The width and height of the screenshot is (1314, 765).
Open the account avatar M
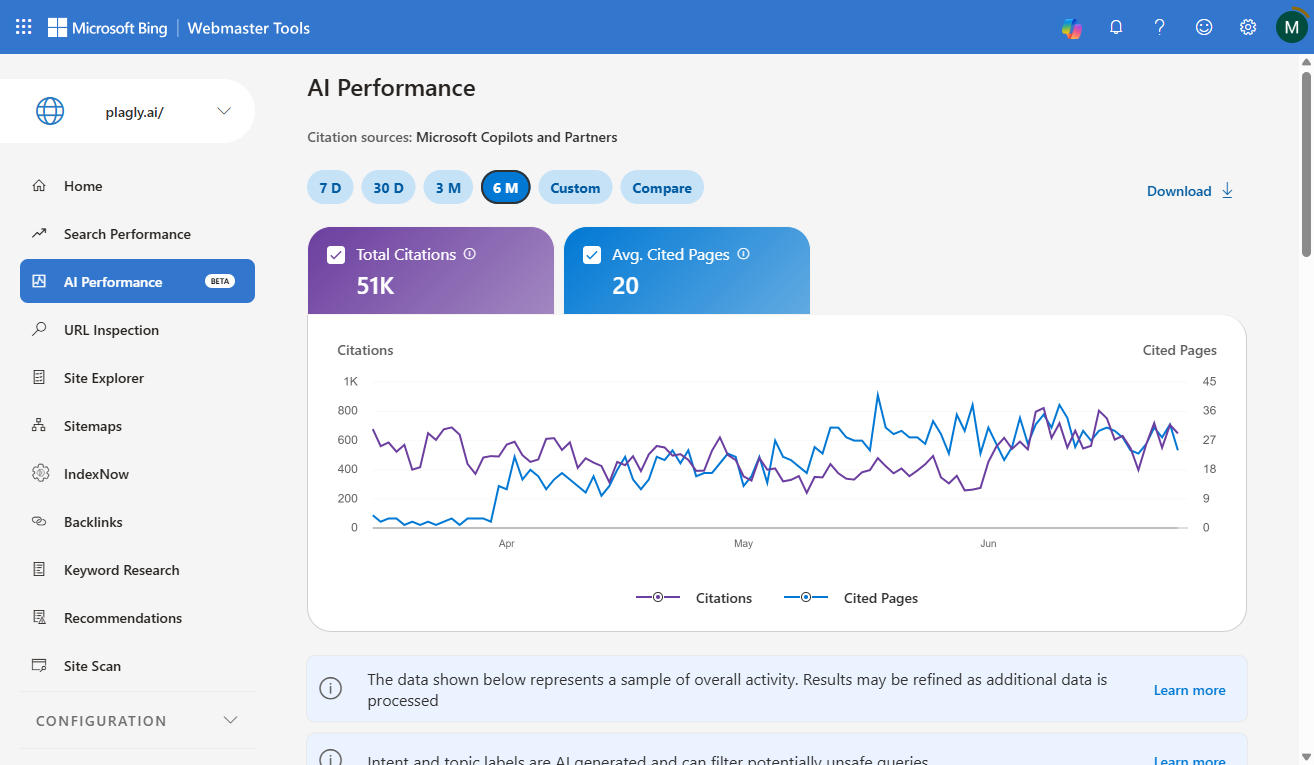click(x=1292, y=27)
